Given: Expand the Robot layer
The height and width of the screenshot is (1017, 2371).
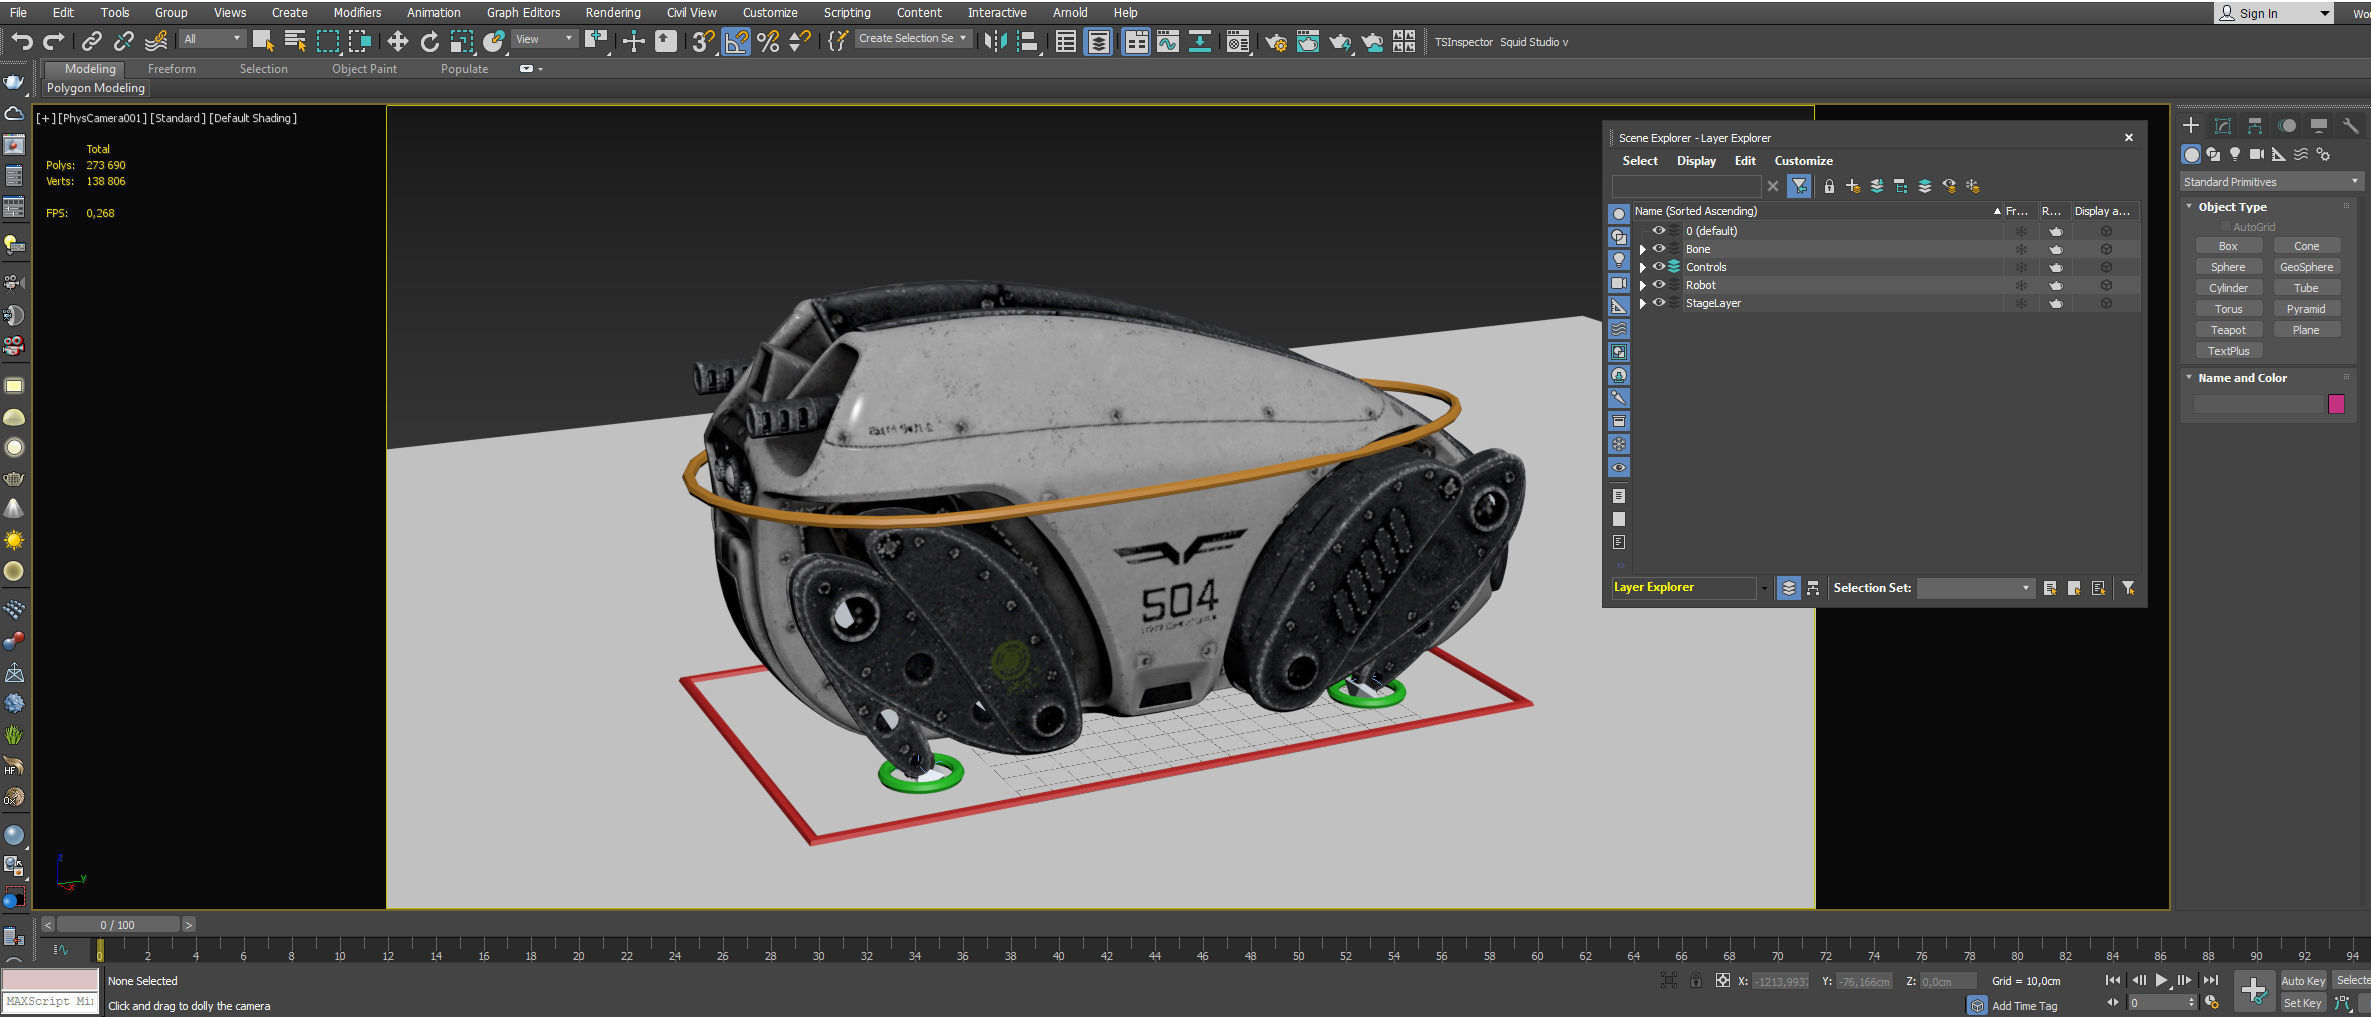Looking at the screenshot, I should [x=1642, y=286].
